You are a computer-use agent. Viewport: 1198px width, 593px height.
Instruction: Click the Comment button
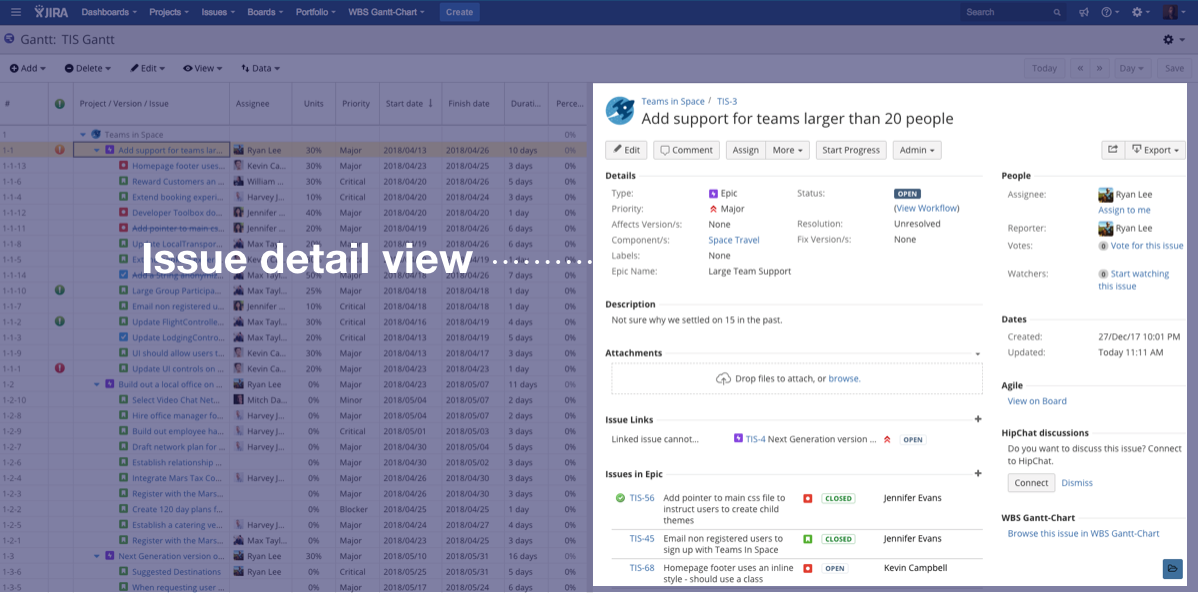686,150
